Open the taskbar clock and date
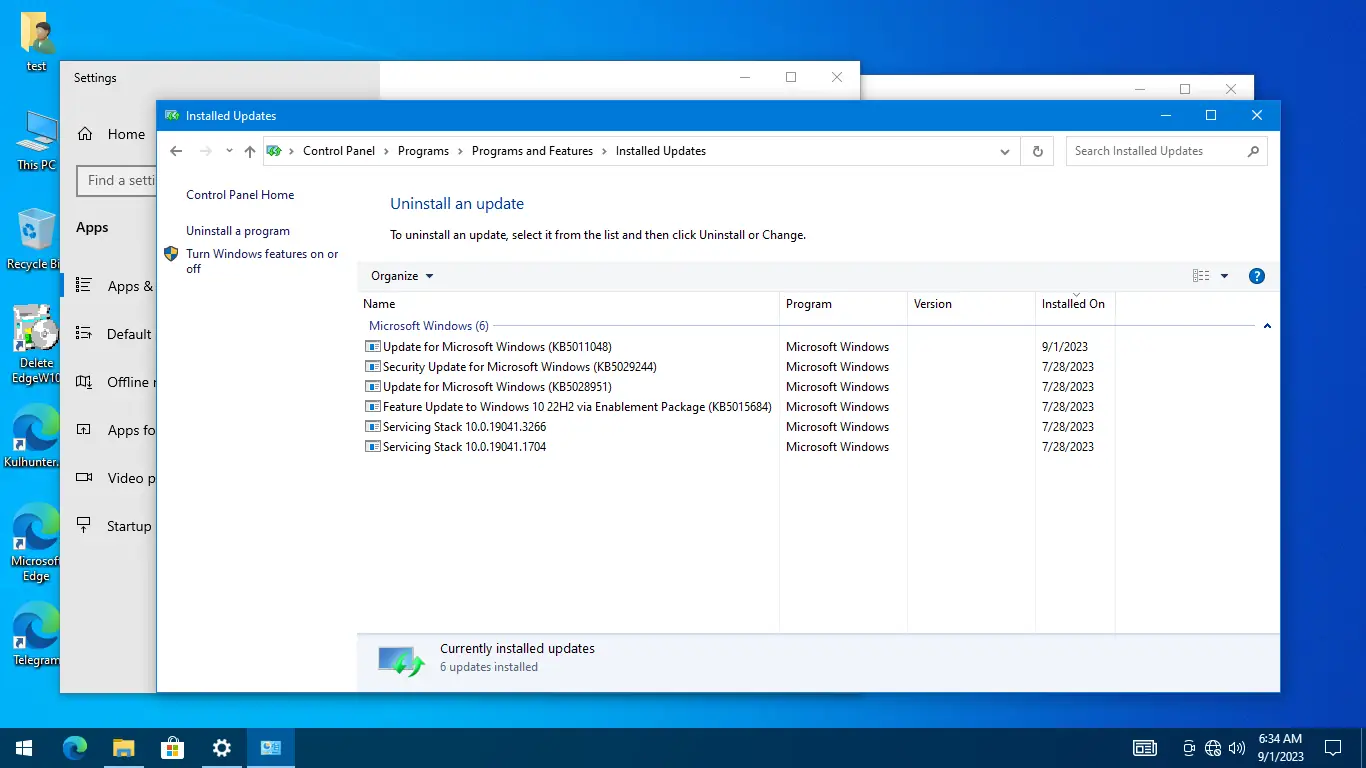This screenshot has width=1366, height=768. click(x=1280, y=748)
